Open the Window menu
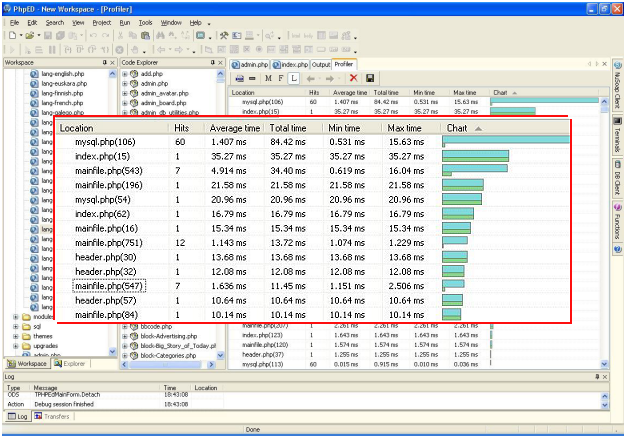Image resolution: width=625 pixels, height=437 pixels. 171,23
